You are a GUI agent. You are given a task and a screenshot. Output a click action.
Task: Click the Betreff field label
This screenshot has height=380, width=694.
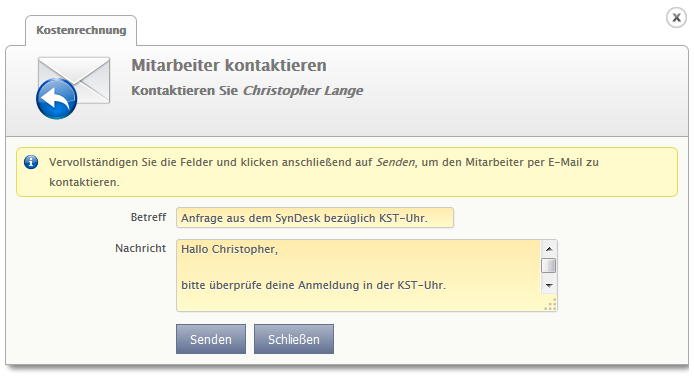point(148,217)
